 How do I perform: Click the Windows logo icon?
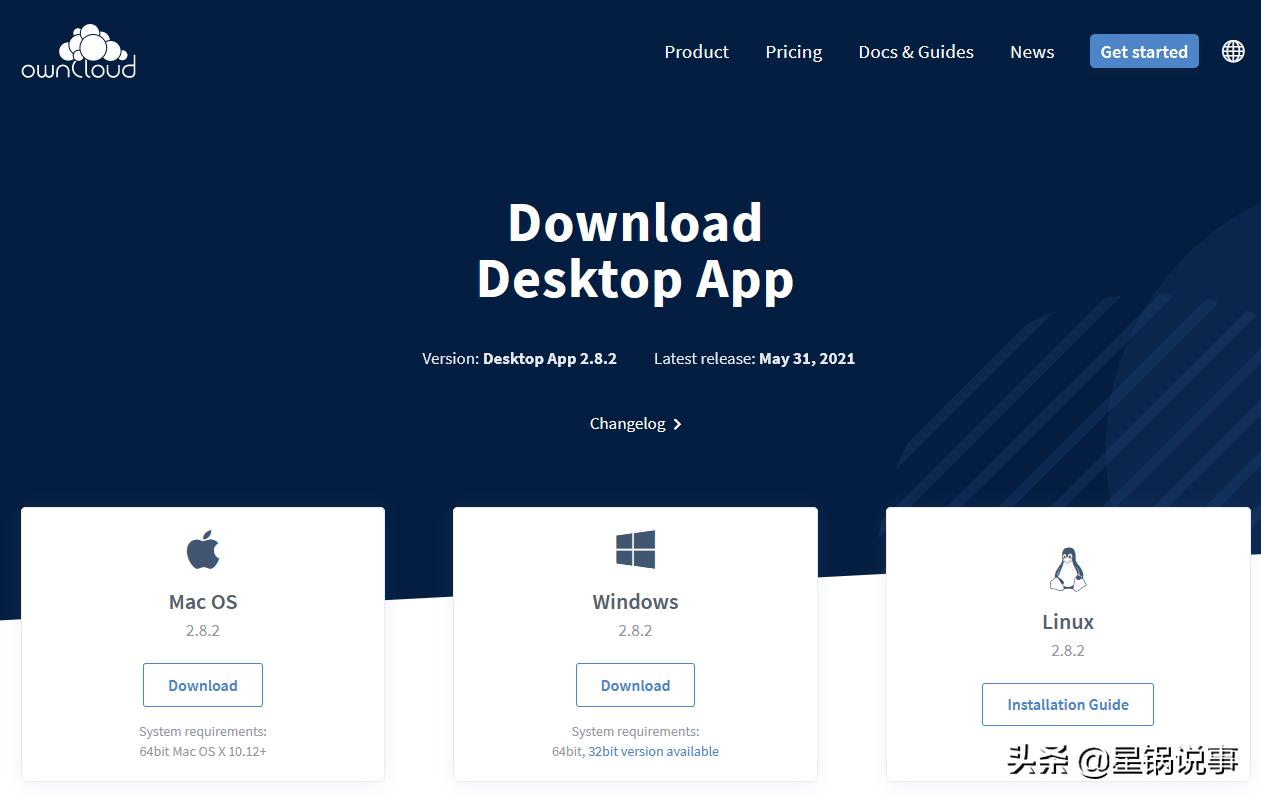coord(635,550)
